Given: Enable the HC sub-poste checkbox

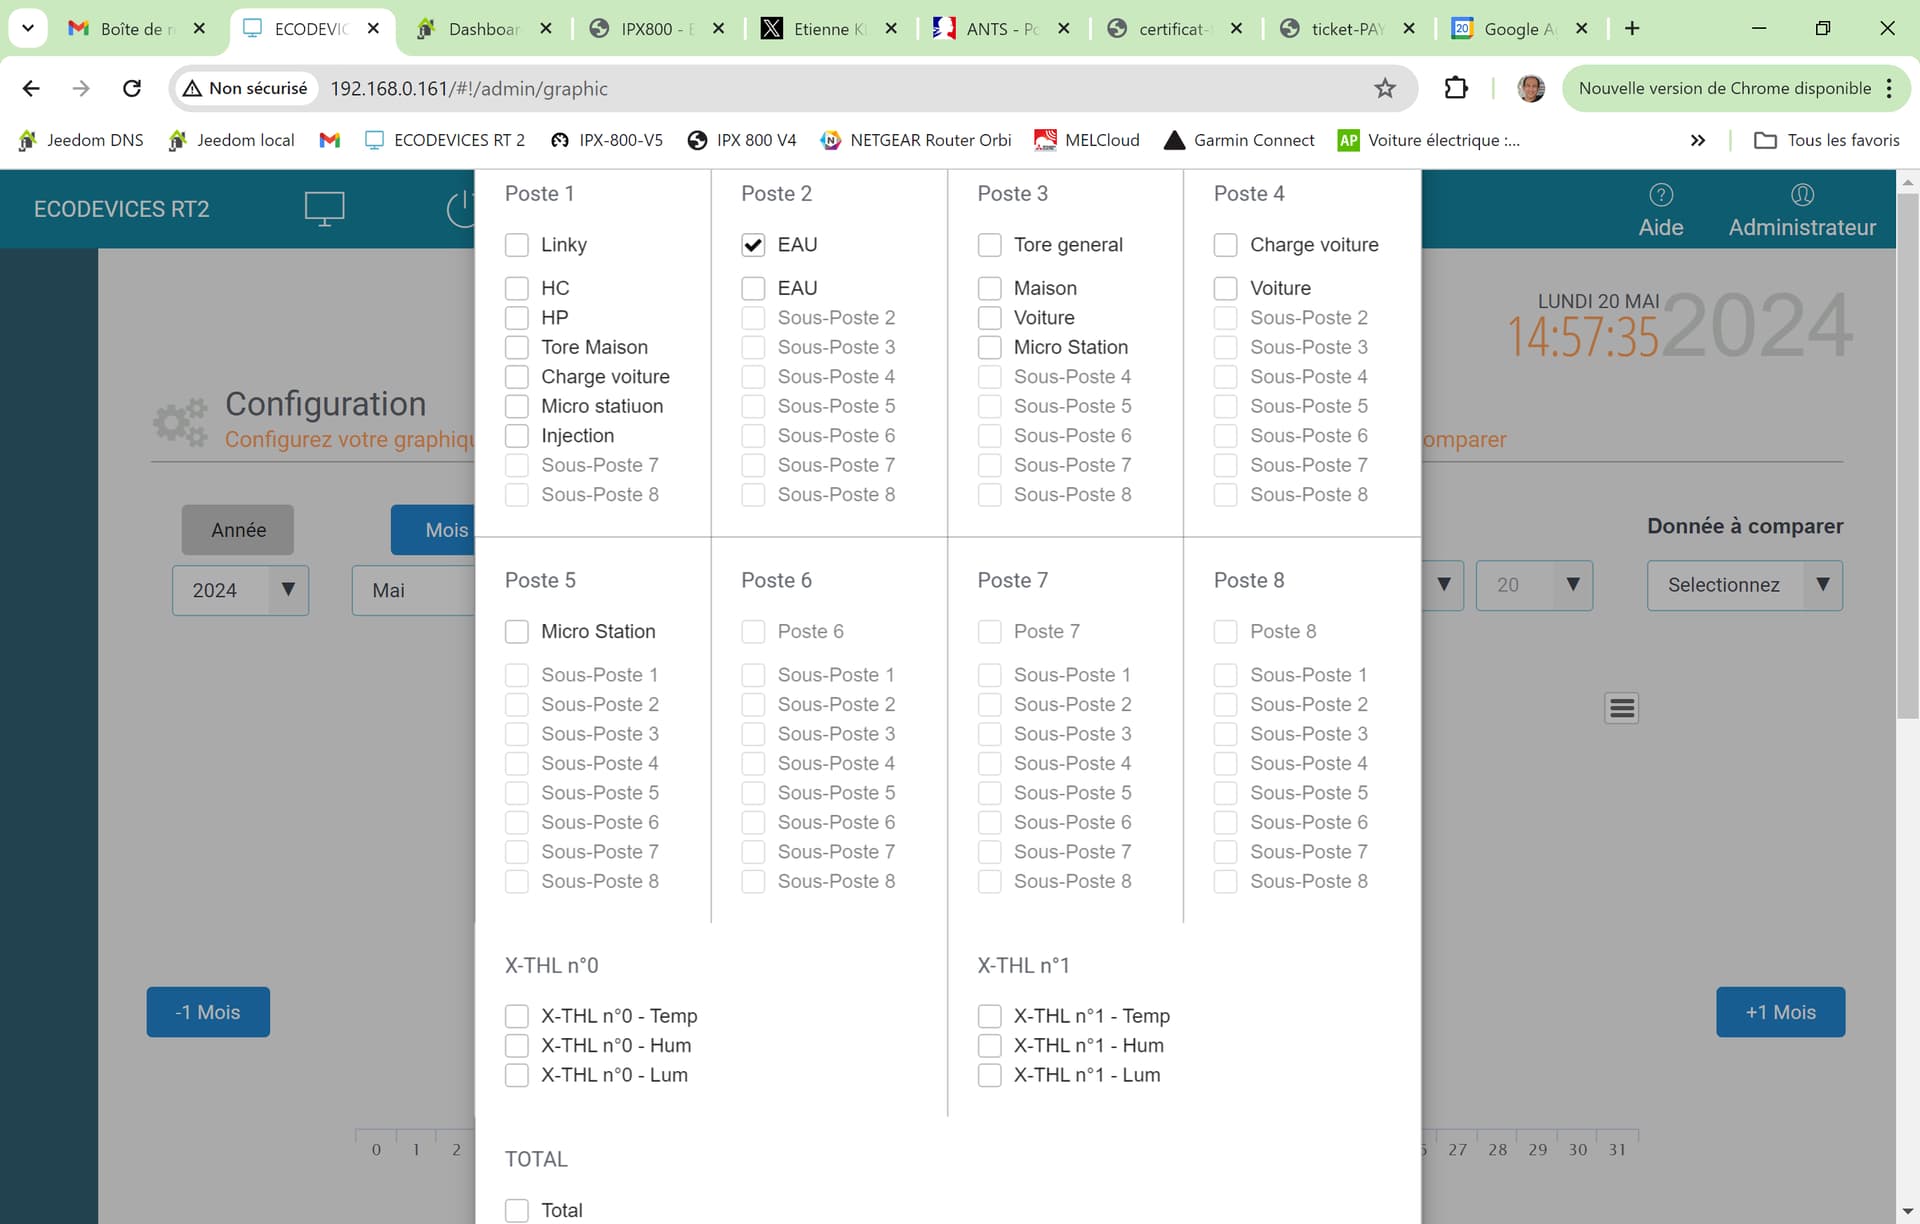Looking at the screenshot, I should tap(517, 288).
